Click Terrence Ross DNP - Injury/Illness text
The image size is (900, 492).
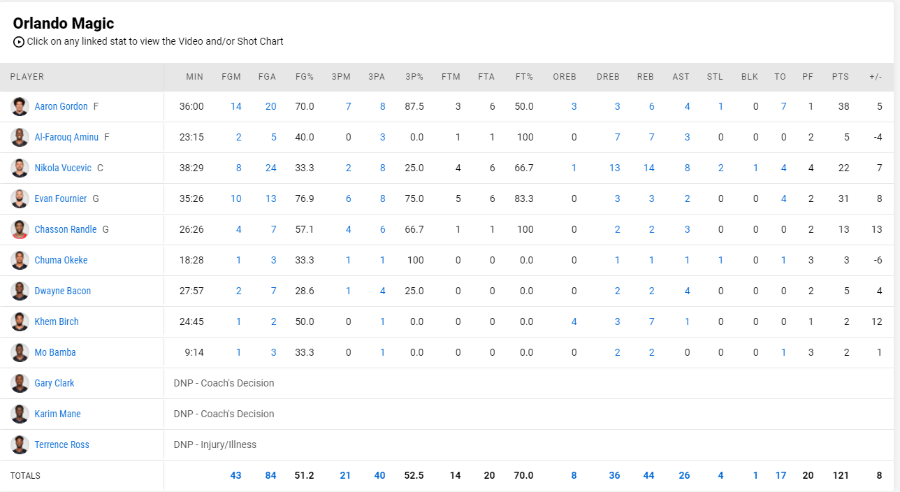[x=215, y=444]
